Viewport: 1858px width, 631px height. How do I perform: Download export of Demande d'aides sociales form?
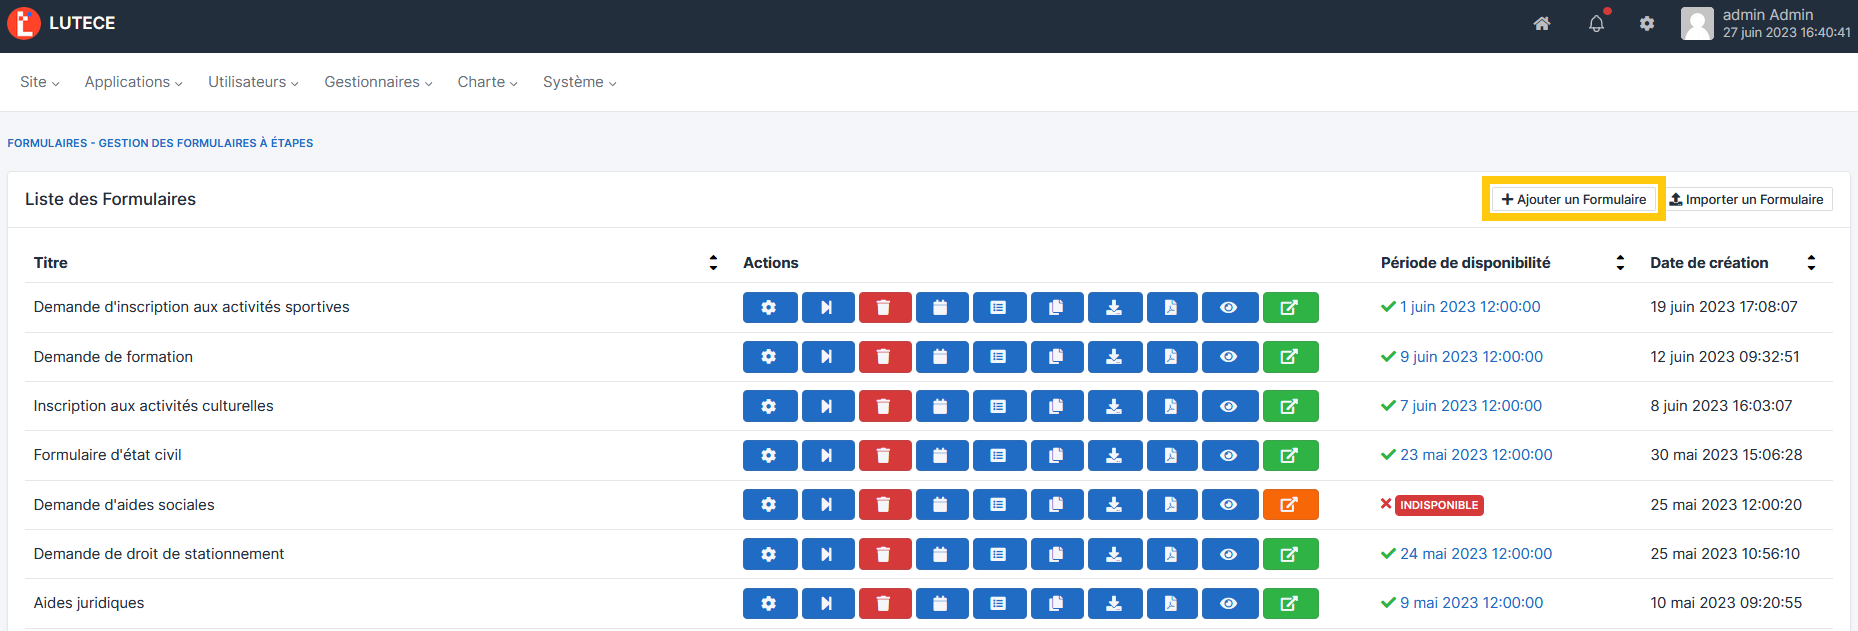coord(1114,505)
